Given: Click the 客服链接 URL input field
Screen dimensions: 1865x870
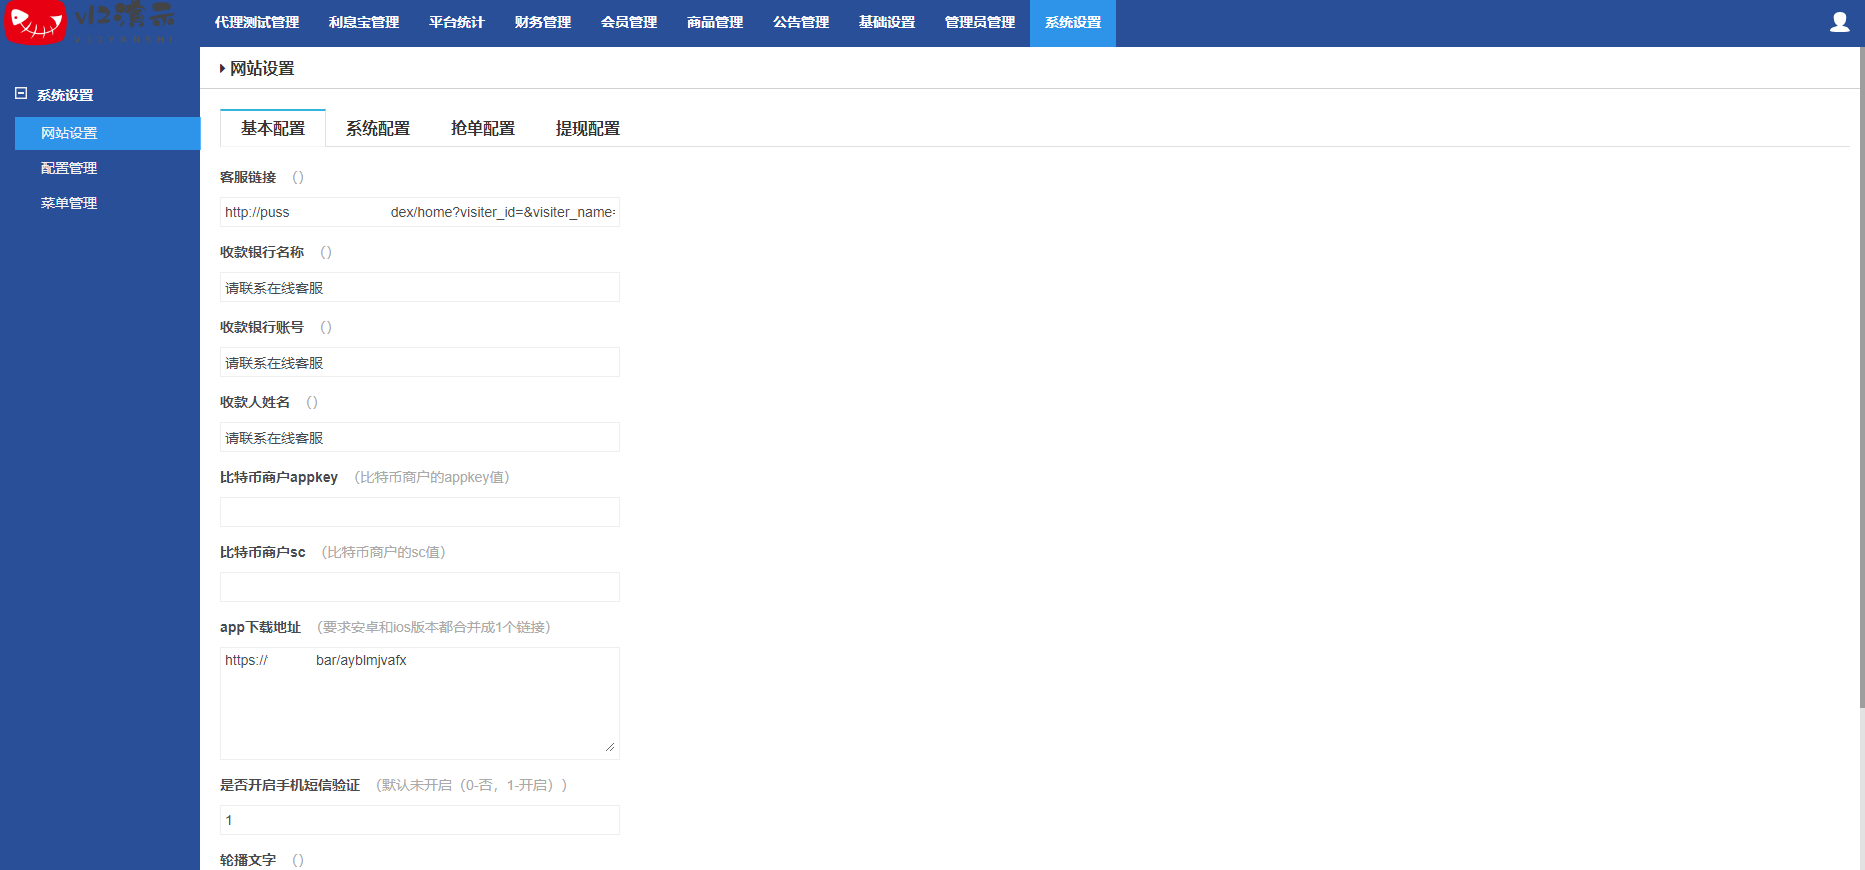Looking at the screenshot, I should [420, 212].
